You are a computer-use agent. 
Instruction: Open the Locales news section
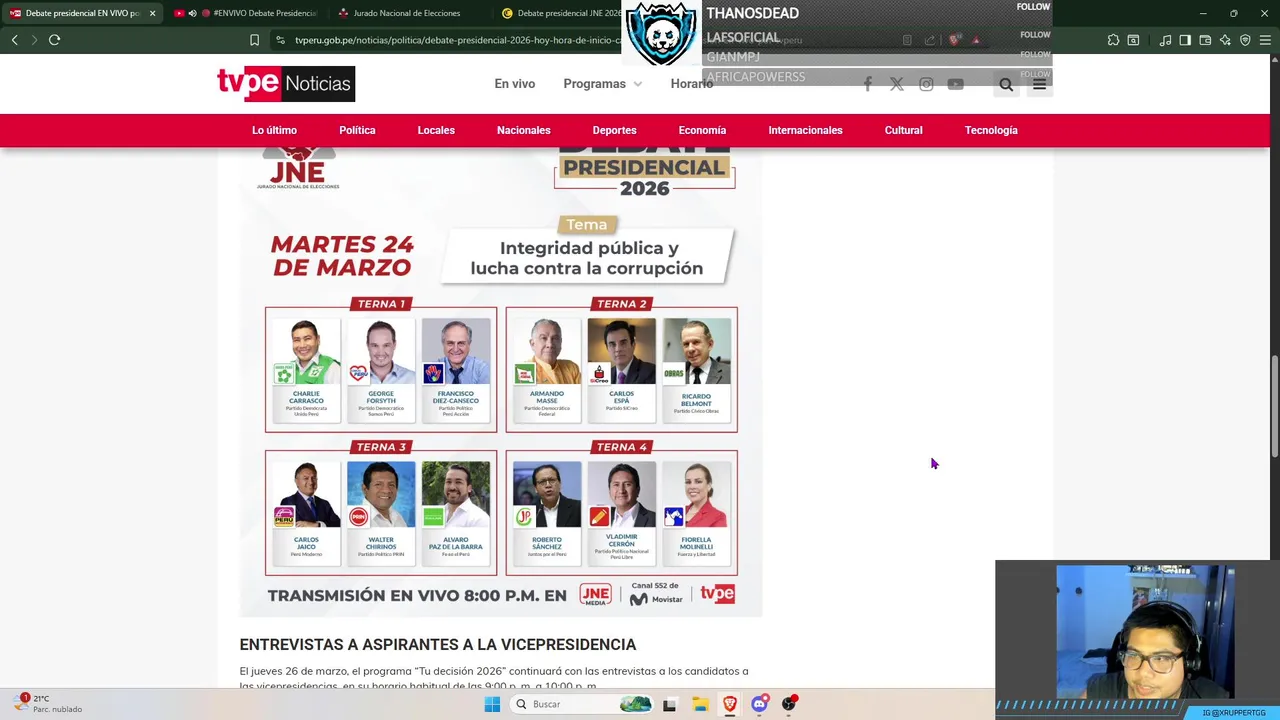tap(436, 130)
